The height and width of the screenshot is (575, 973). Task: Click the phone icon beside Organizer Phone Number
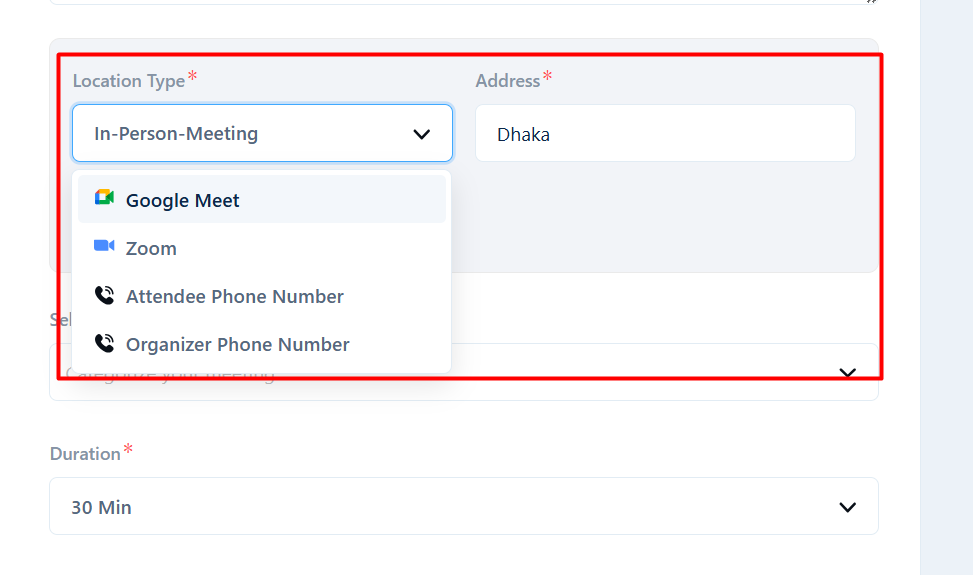(104, 343)
